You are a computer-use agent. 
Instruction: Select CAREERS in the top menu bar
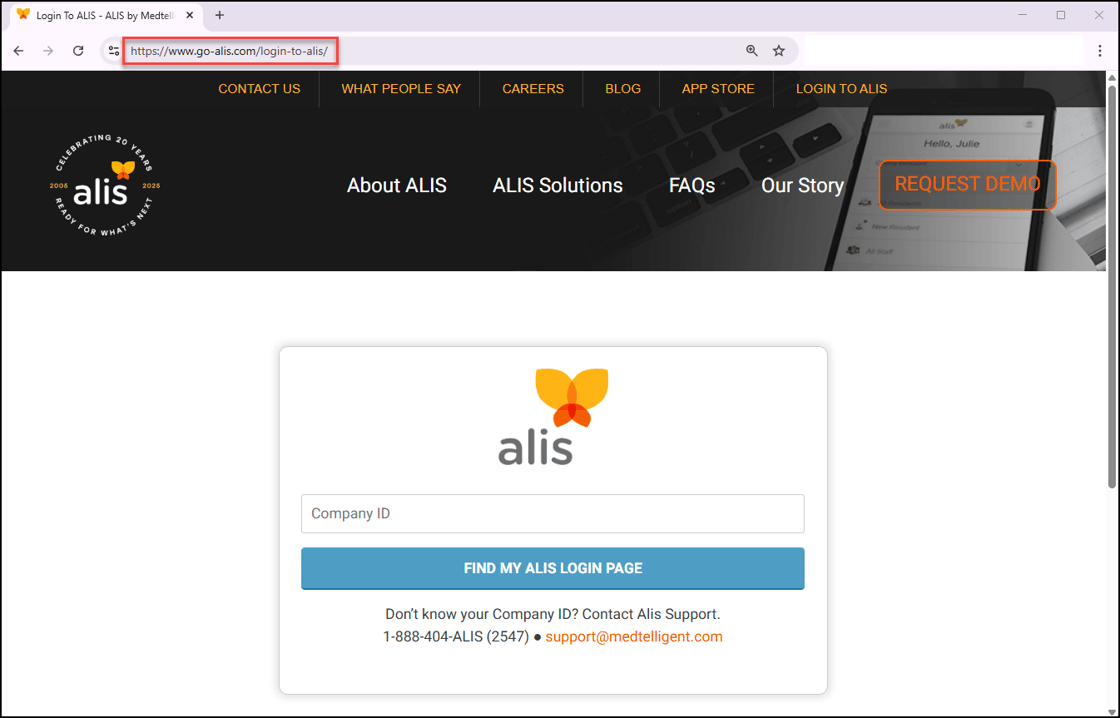533,89
